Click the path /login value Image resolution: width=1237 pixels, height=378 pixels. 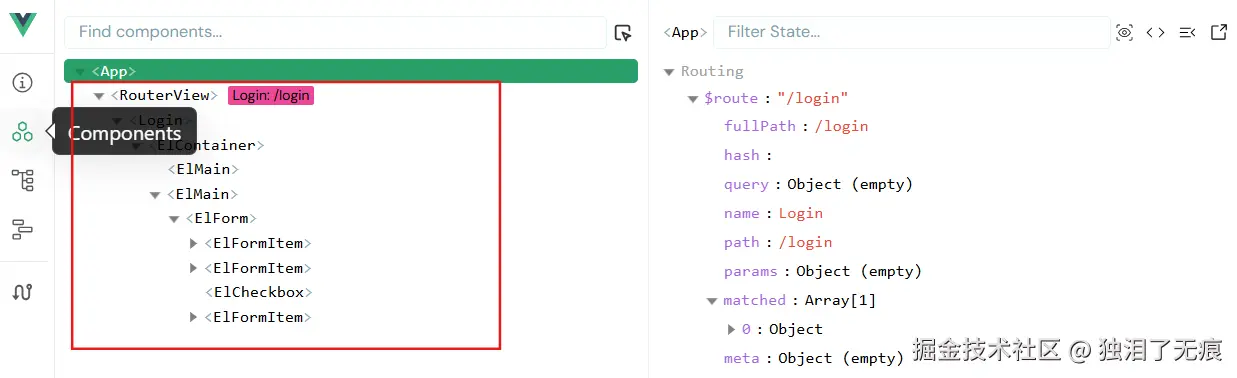pos(805,242)
